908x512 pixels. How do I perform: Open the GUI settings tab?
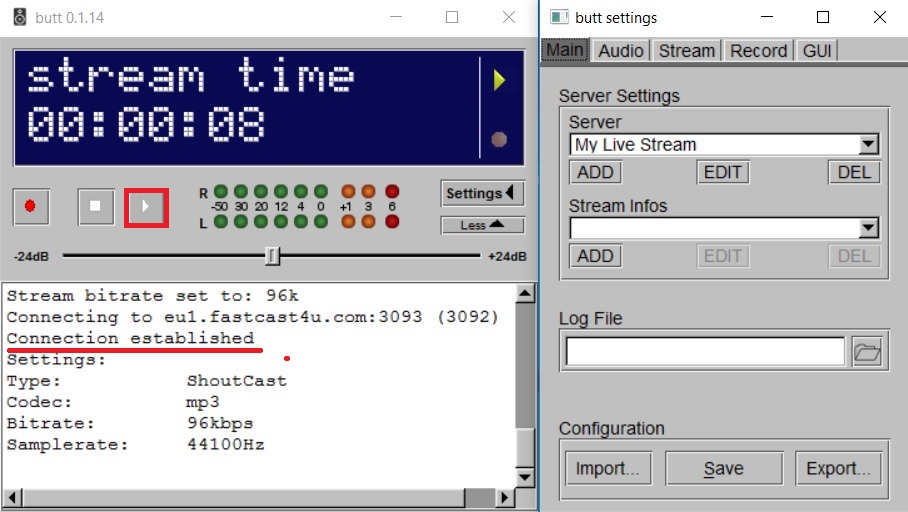click(x=817, y=51)
